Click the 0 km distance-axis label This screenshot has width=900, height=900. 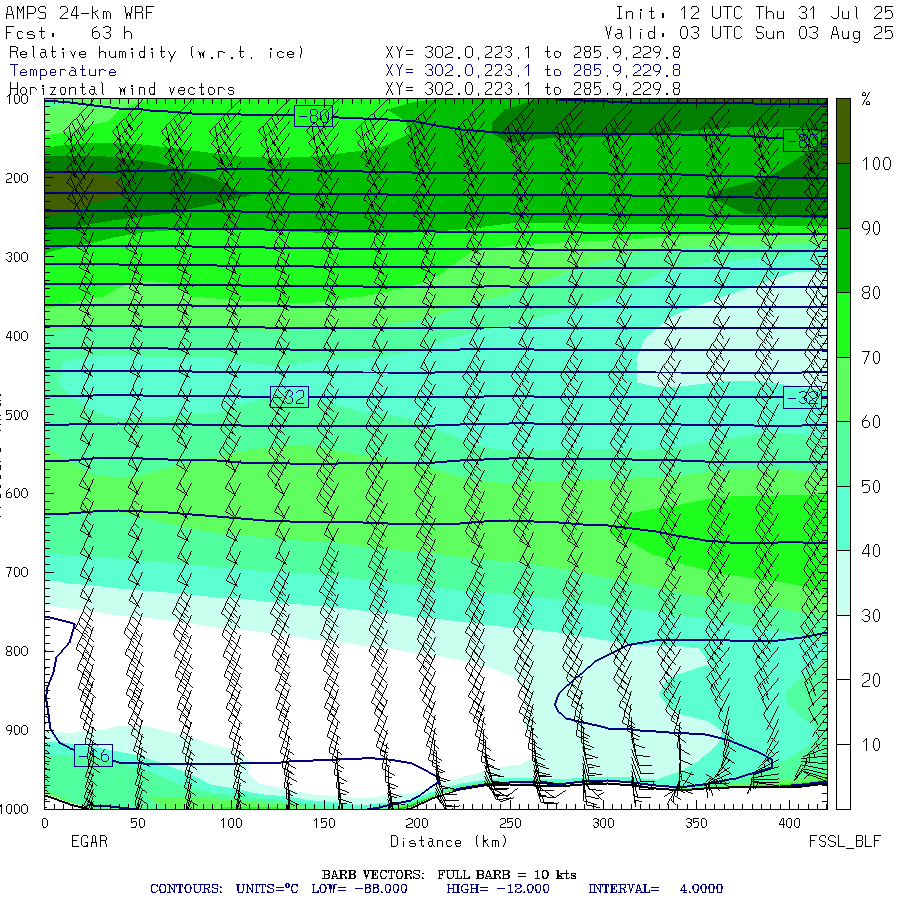click(45, 824)
